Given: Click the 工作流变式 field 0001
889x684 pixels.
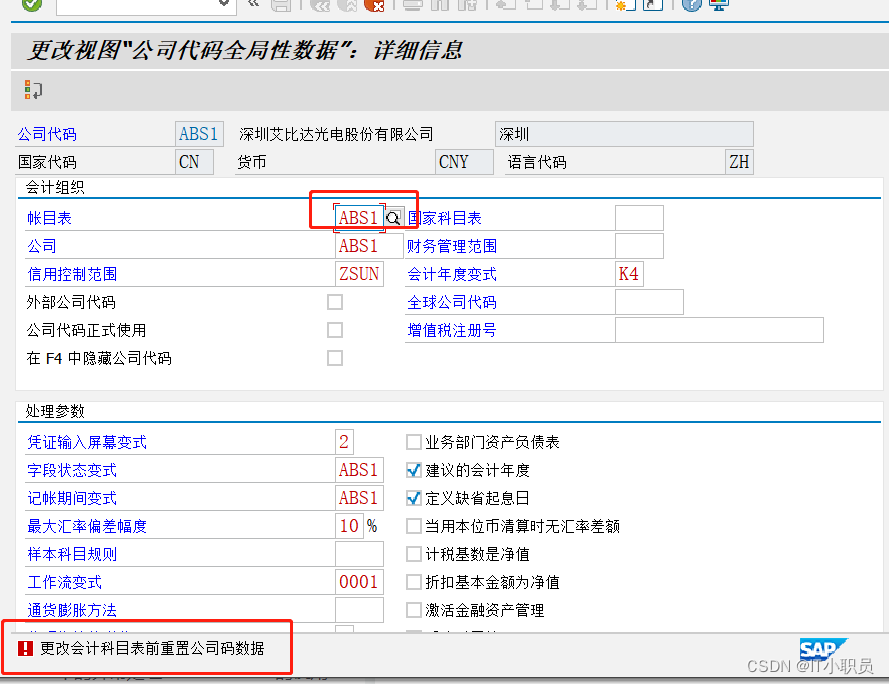Looking at the screenshot, I should (359, 582).
